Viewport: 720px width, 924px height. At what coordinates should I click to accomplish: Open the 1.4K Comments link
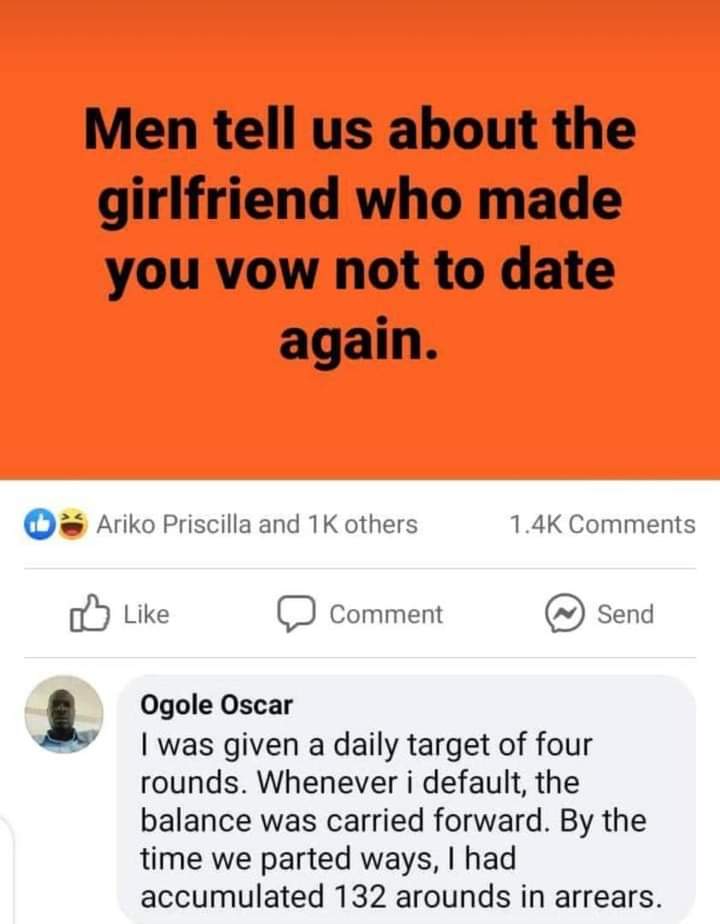pyautogui.click(x=602, y=524)
